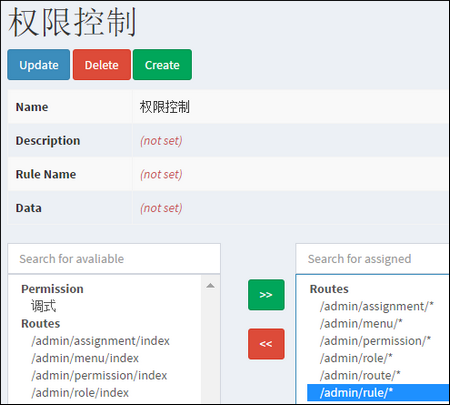Select /admin/assignment/* in assigned routes
This screenshot has width=450, height=405.
[377, 306]
